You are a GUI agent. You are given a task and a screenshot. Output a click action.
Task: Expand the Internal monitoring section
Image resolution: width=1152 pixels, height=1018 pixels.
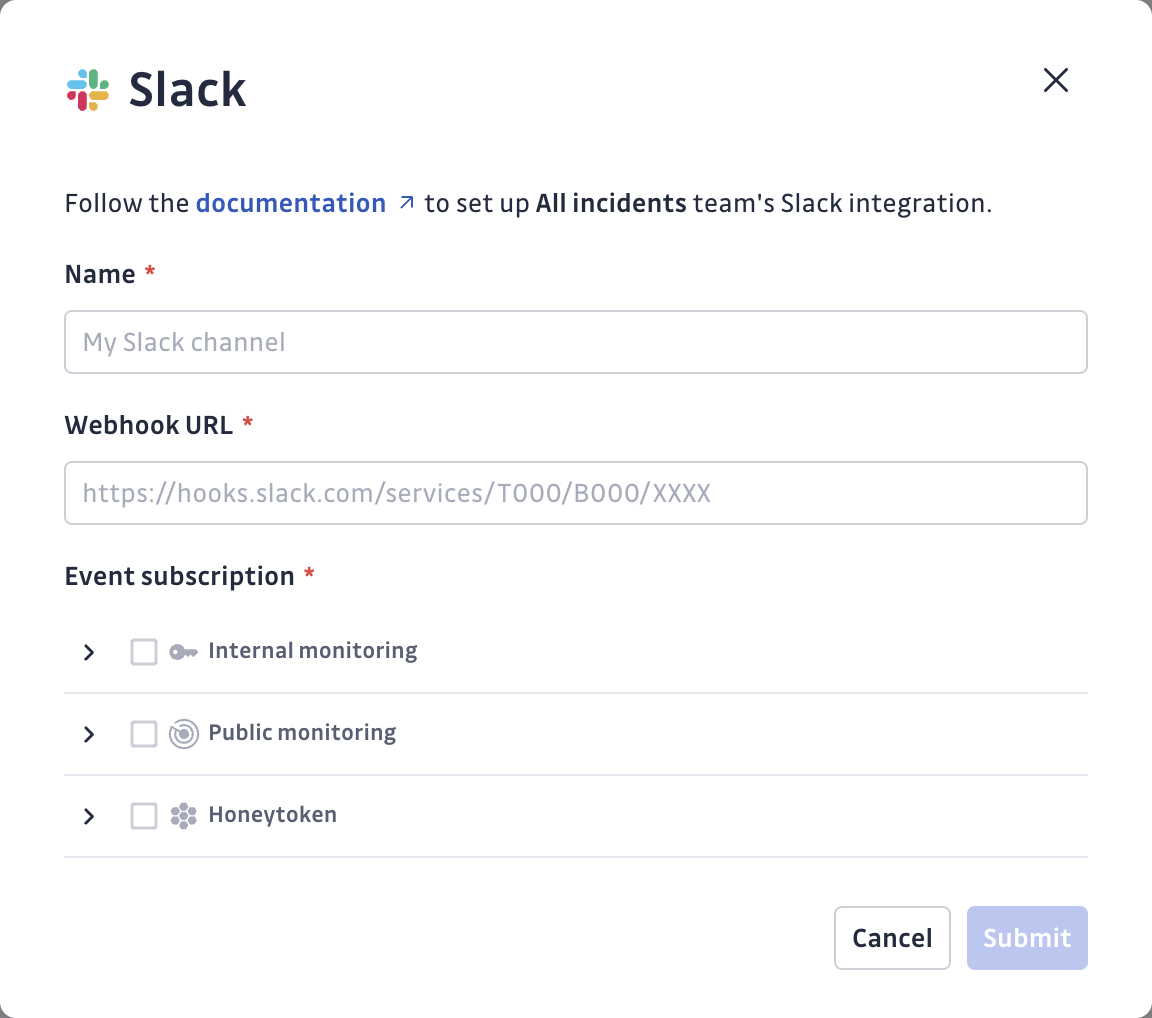pos(89,652)
